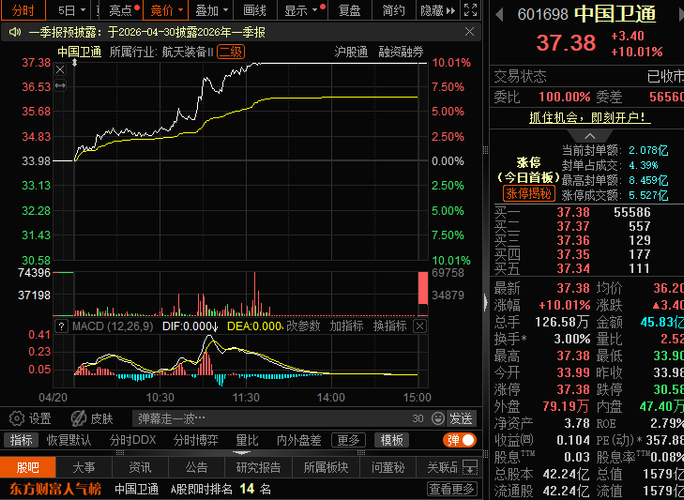Click the left arrow before stock code 601698
The height and width of the screenshot is (500, 684).
point(499,15)
